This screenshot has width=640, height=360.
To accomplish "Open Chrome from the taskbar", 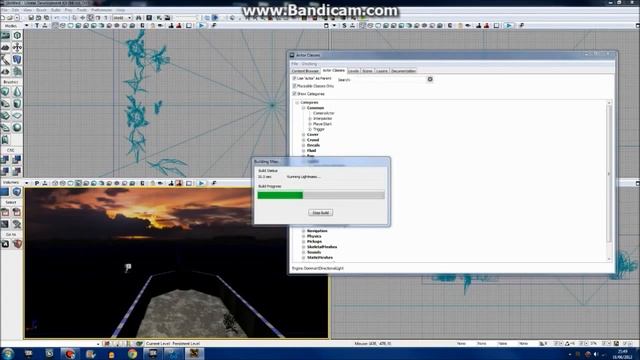I will point(132,353).
